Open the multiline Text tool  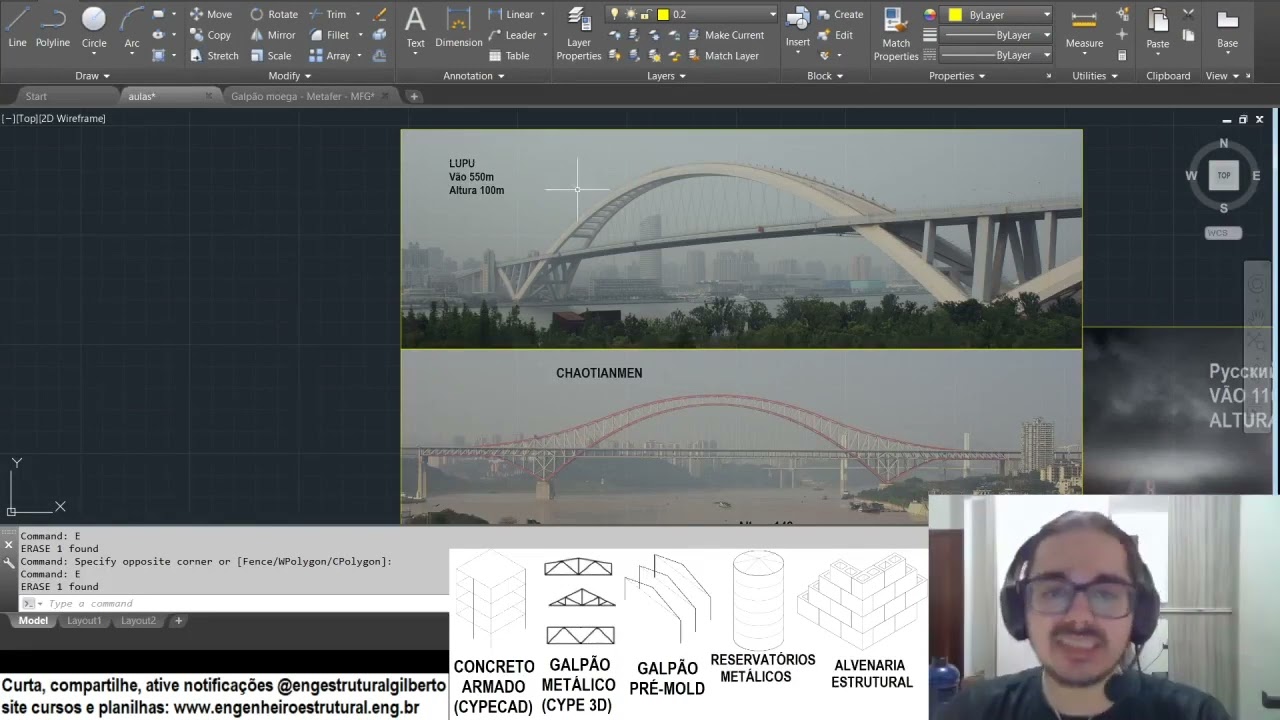pyautogui.click(x=415, y=27)
